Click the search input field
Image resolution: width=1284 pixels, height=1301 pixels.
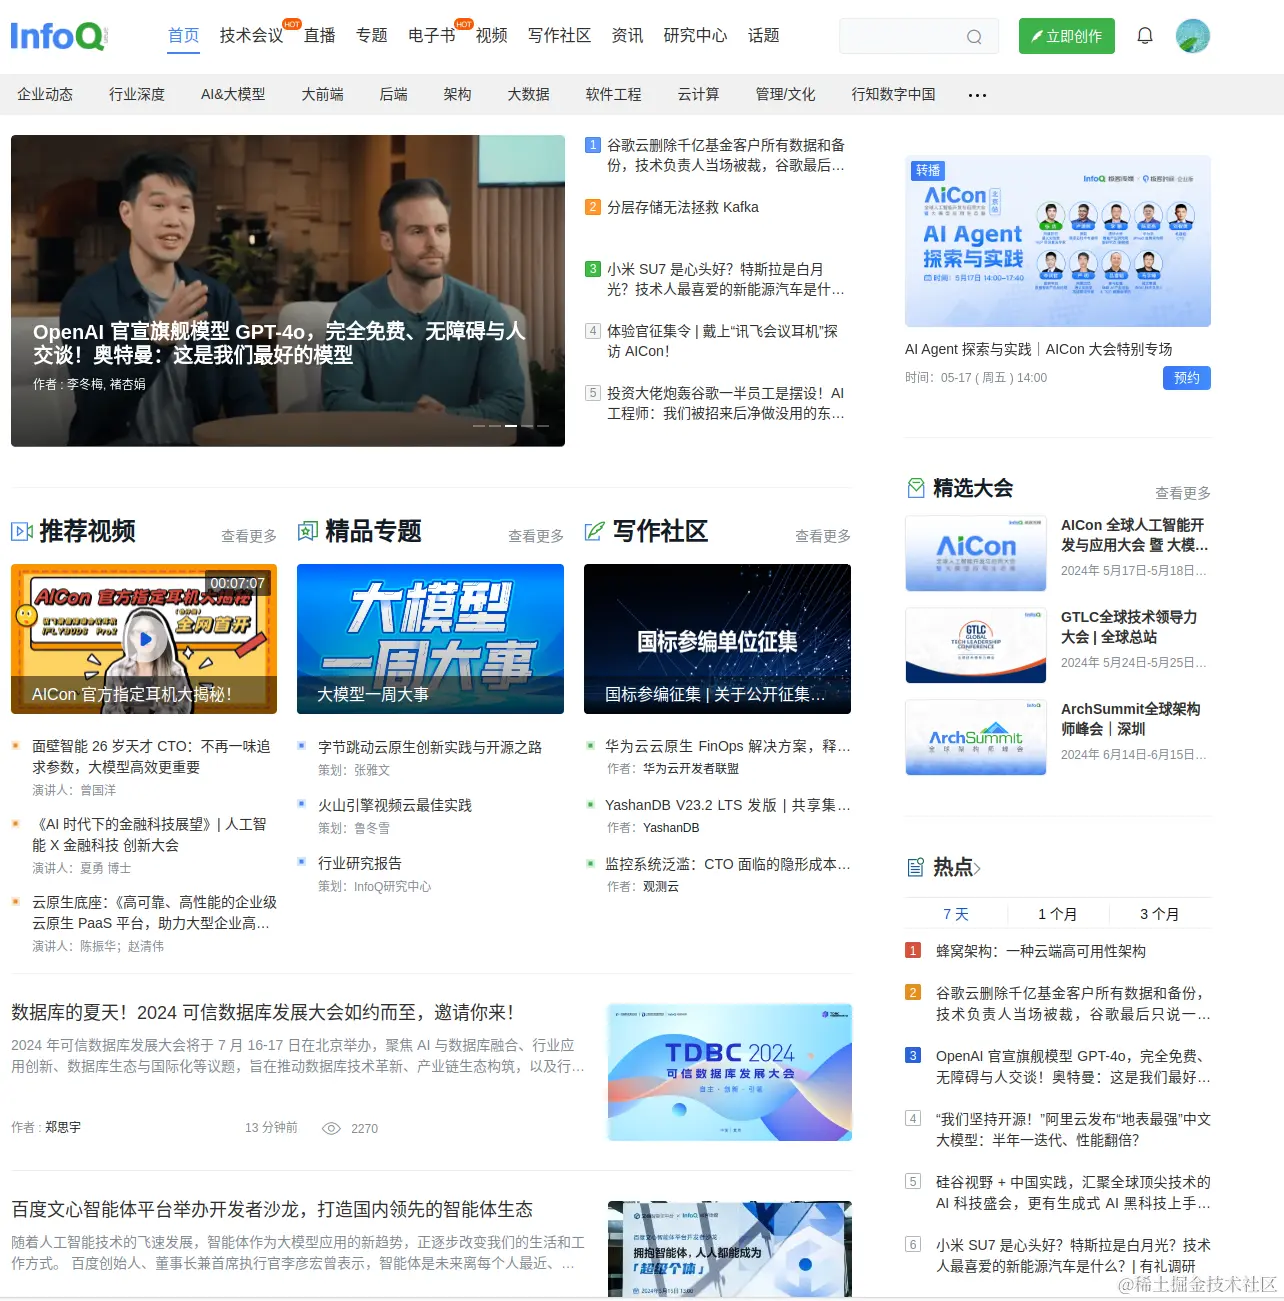coord(919,36)
